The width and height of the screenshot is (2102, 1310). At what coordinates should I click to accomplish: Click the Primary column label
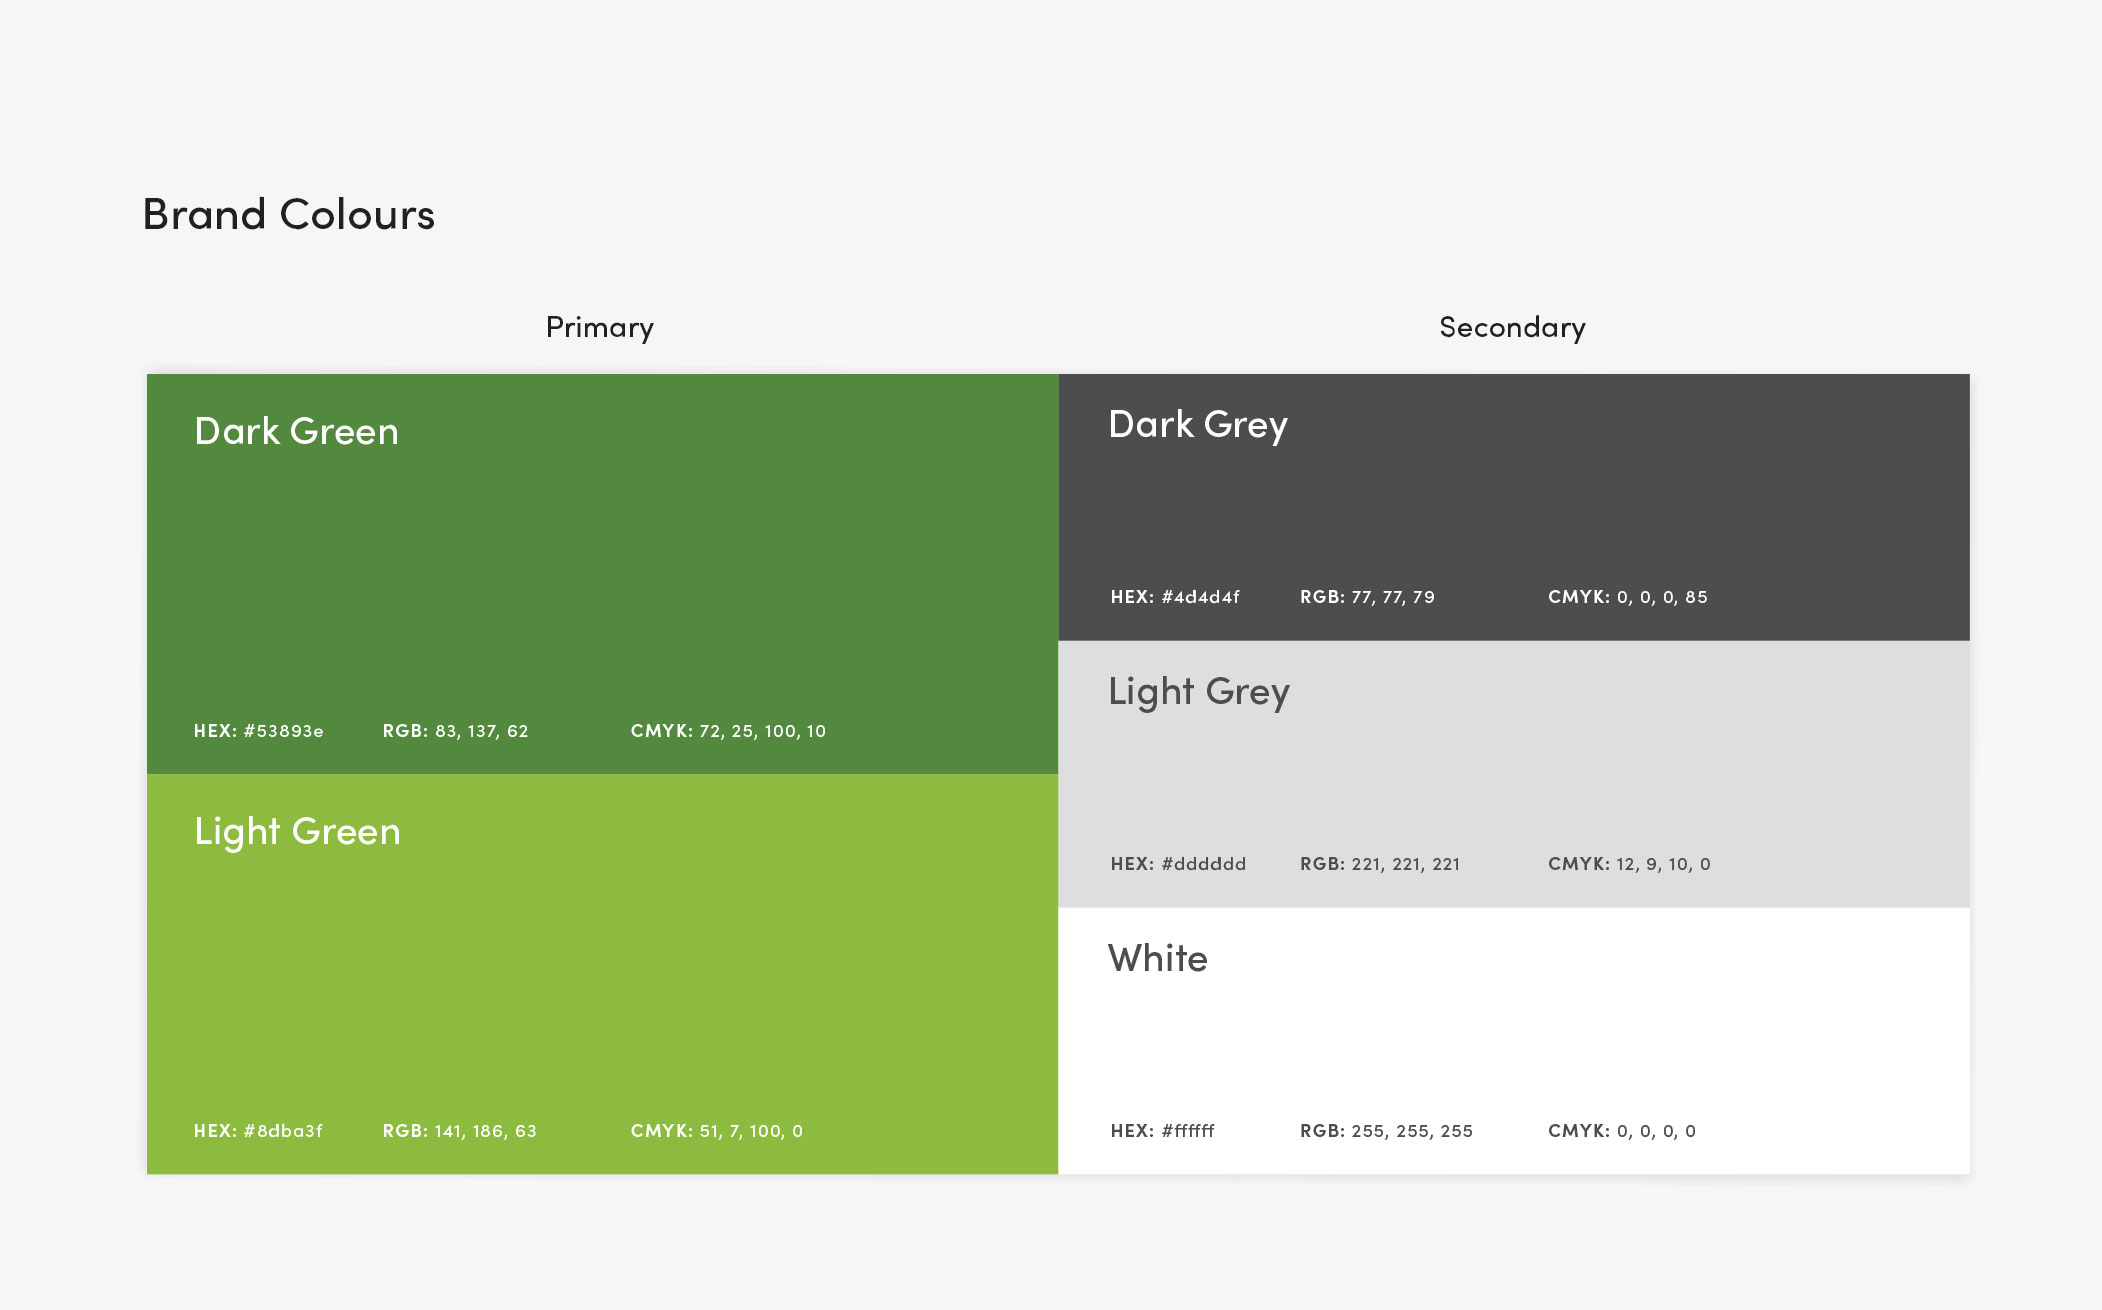click(x=599, y=327)
